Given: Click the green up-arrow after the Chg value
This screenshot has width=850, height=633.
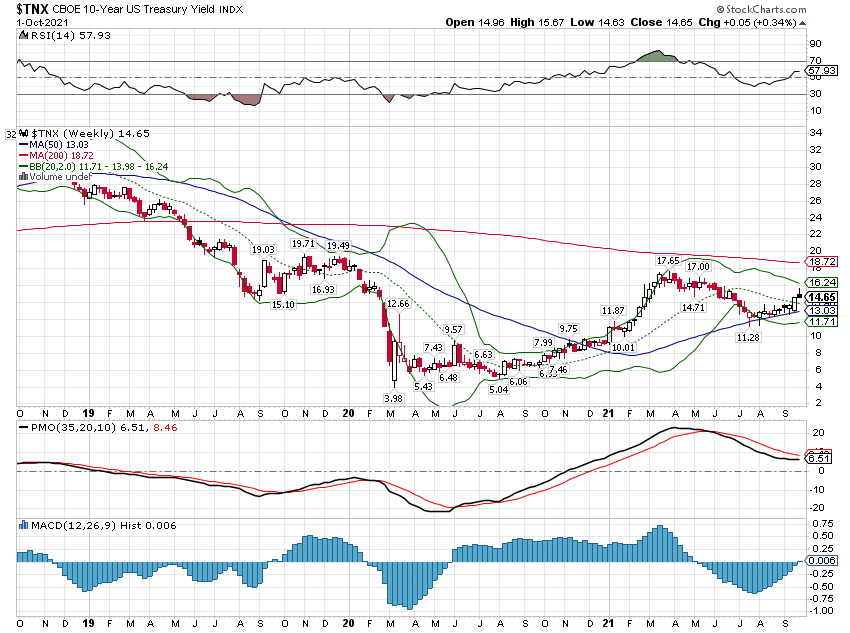Looking at the screenshot, I should coord(802,23).
